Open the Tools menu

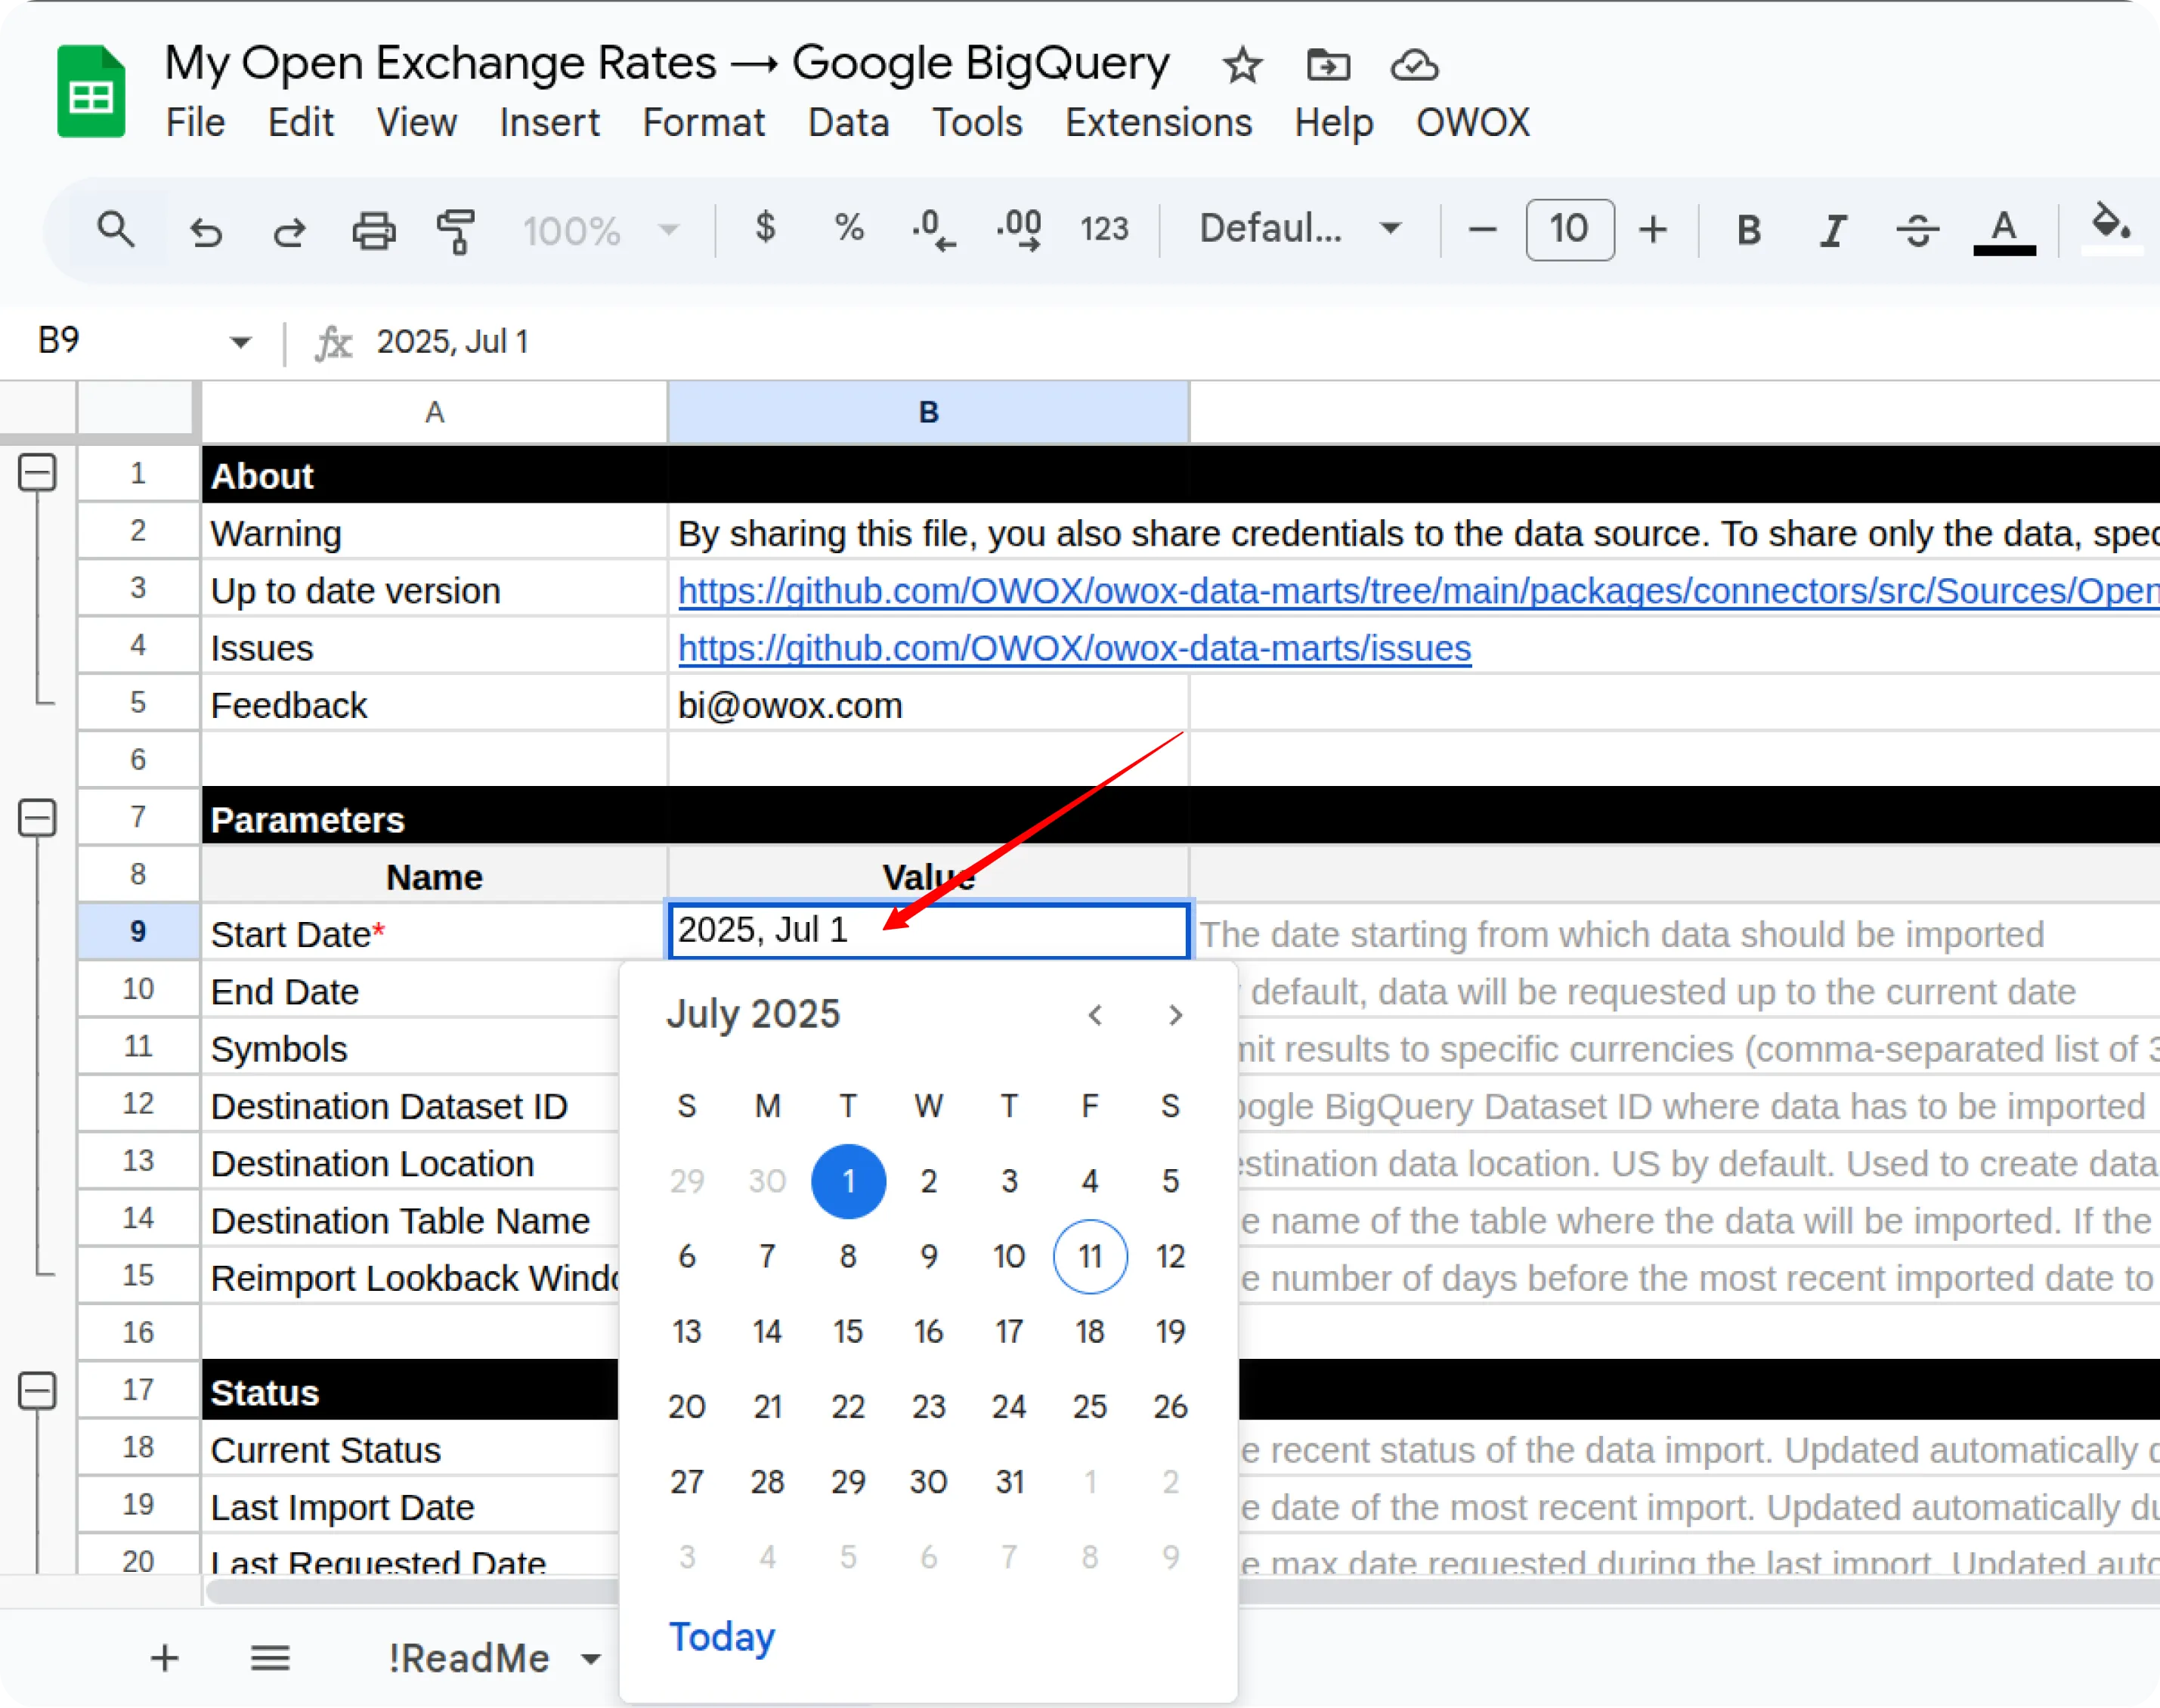click(x=977, y=123)
